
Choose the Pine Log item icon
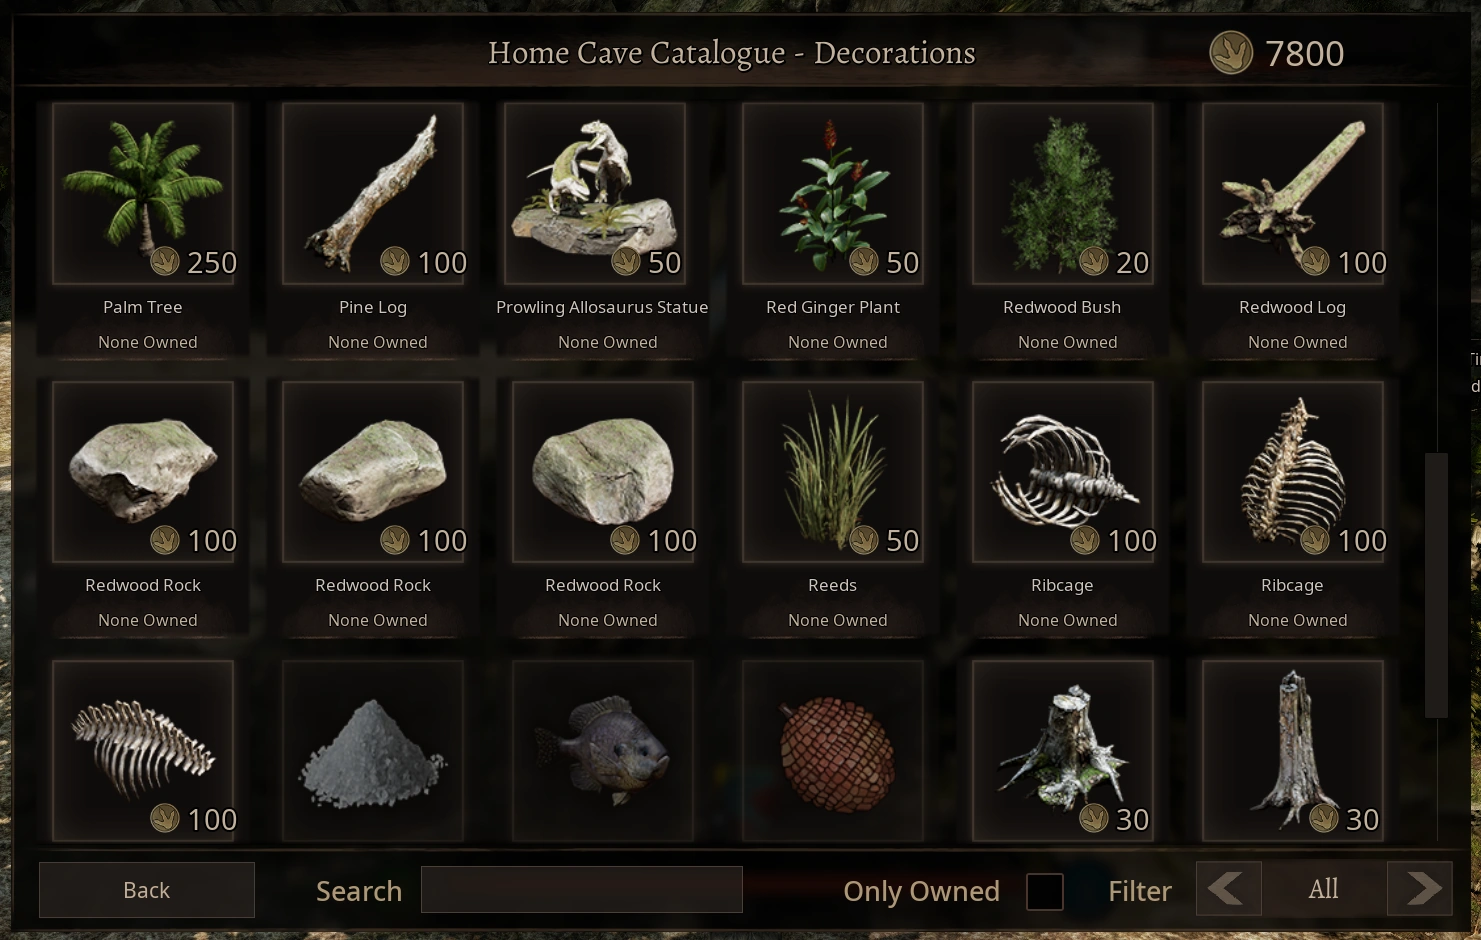click(373, 194)
